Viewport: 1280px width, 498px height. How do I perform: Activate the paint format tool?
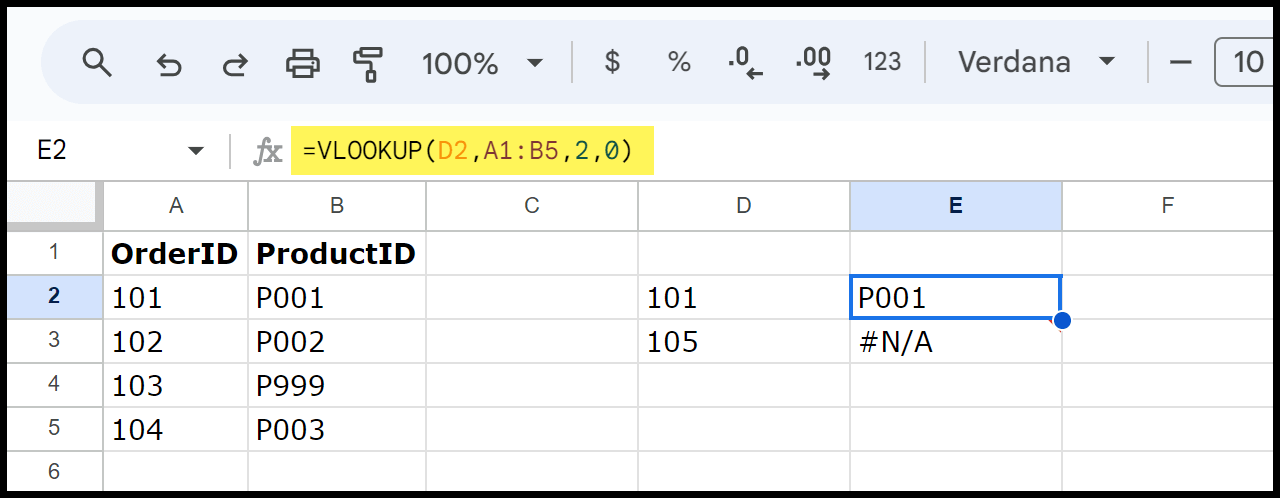(368, 63)
